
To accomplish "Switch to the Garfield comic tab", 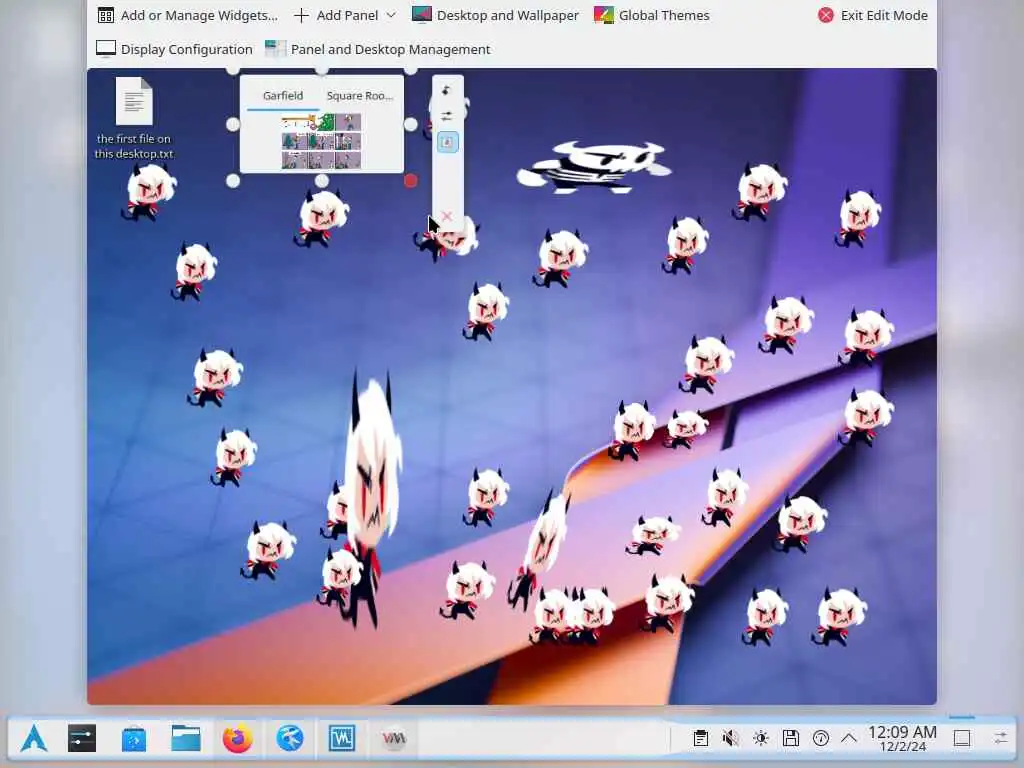I will click(283, 95).
